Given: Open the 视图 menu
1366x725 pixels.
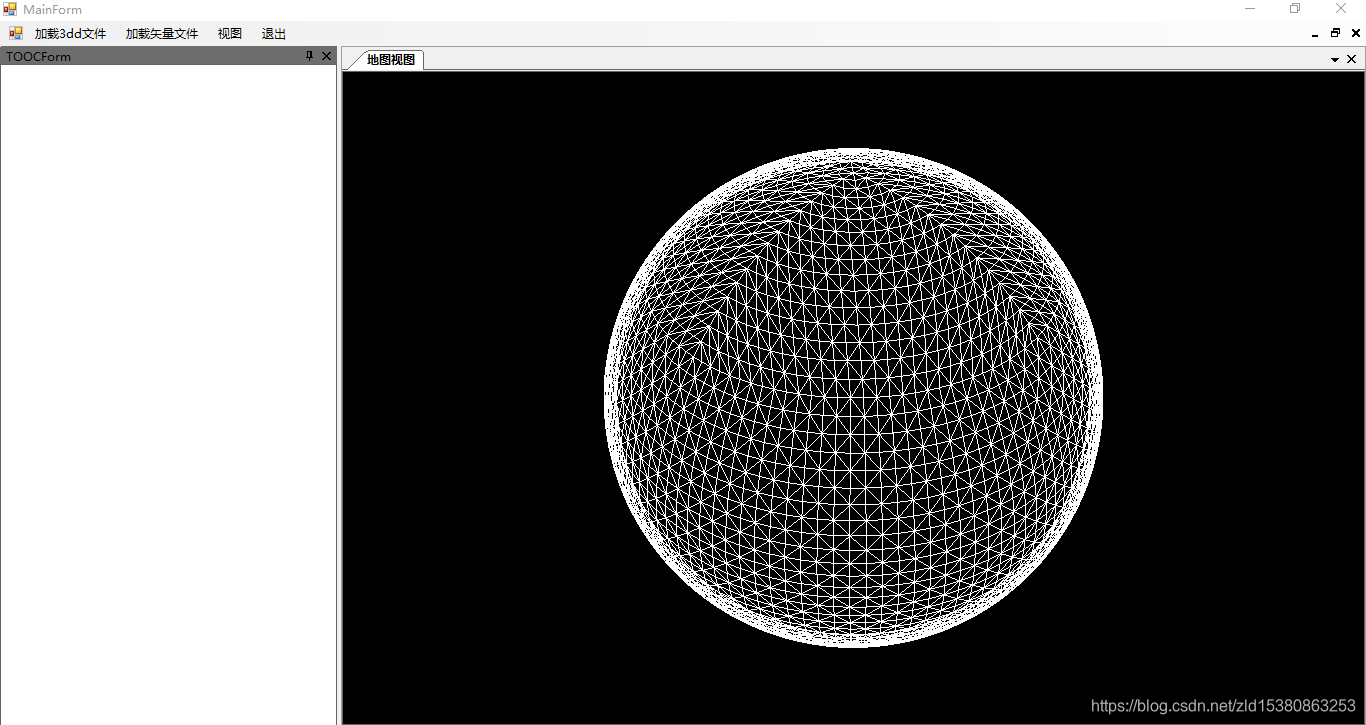Looking at the screenshot, I should click(x=230, y=33).
